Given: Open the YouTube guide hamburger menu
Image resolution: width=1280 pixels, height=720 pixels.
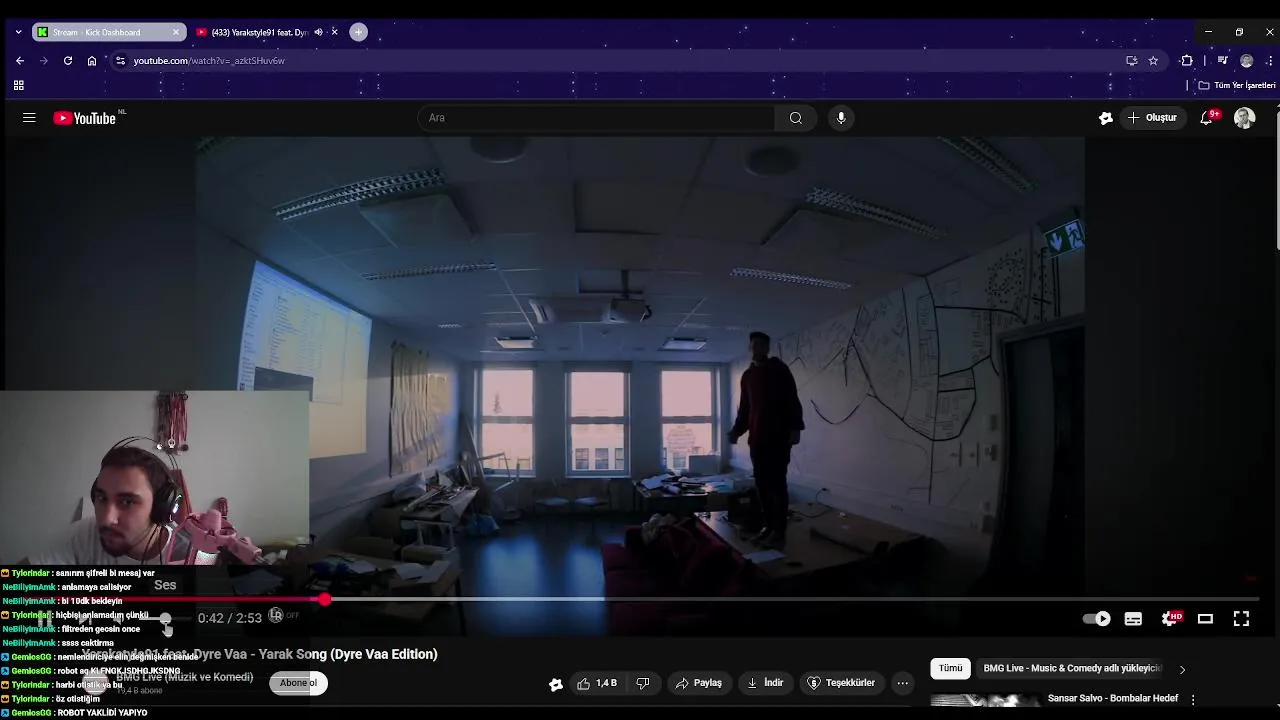Looking at the screenshot, I should click(x=29, y=118).
